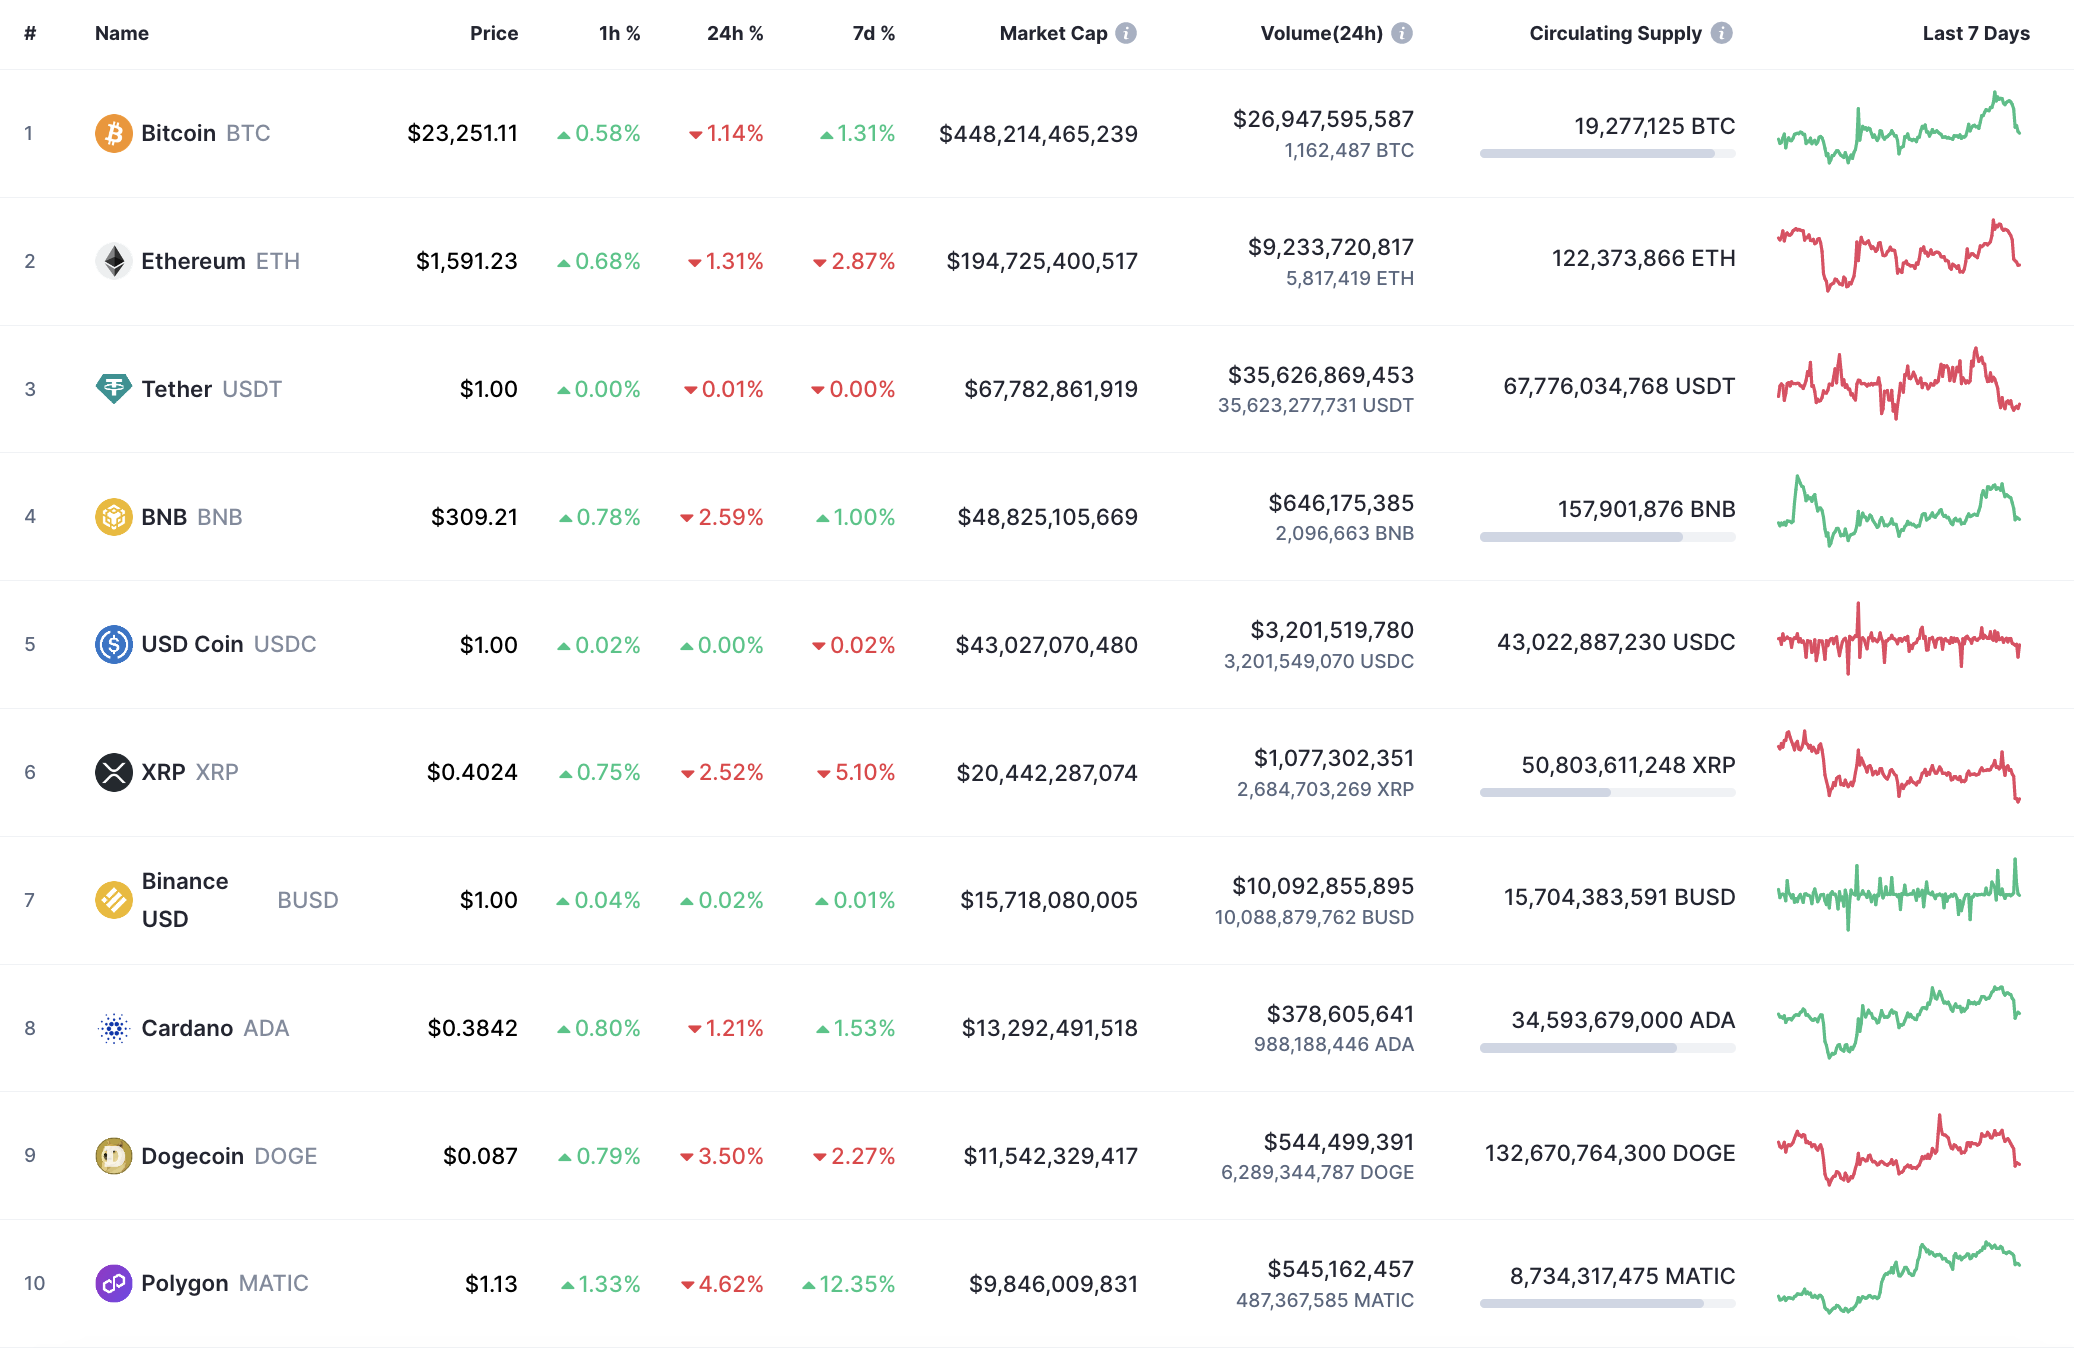Click the Tether logo icon
Screen dimensions: 2074x1348
tap(113, 388)
